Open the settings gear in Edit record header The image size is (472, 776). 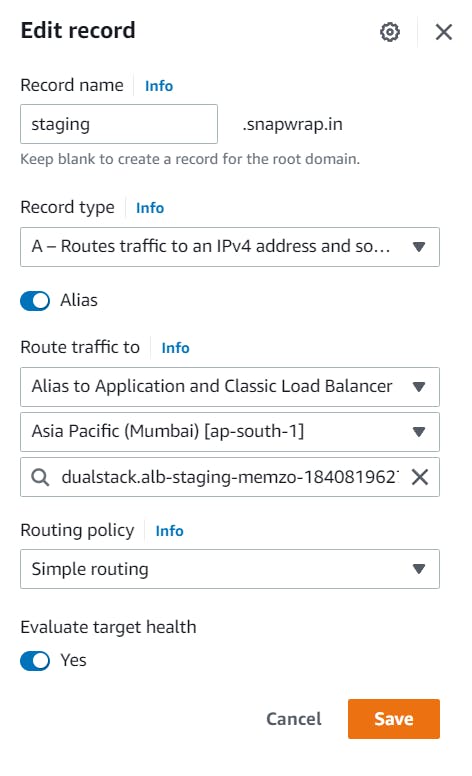pyautogui.click(x=389, y=32)
